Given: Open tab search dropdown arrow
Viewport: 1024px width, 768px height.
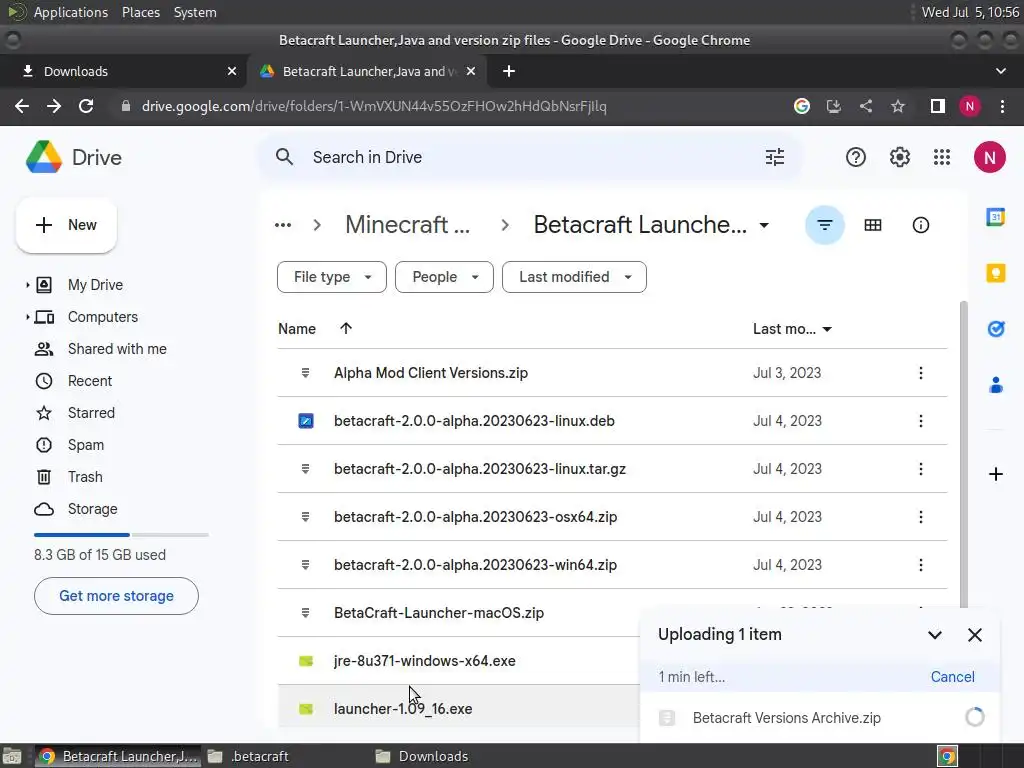Looking at the screenshot, I should pos(1000,71).
